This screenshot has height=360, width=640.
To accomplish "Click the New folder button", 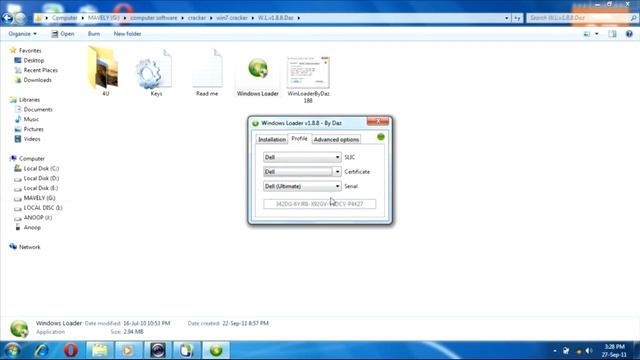I will click(x=127, y=34).
